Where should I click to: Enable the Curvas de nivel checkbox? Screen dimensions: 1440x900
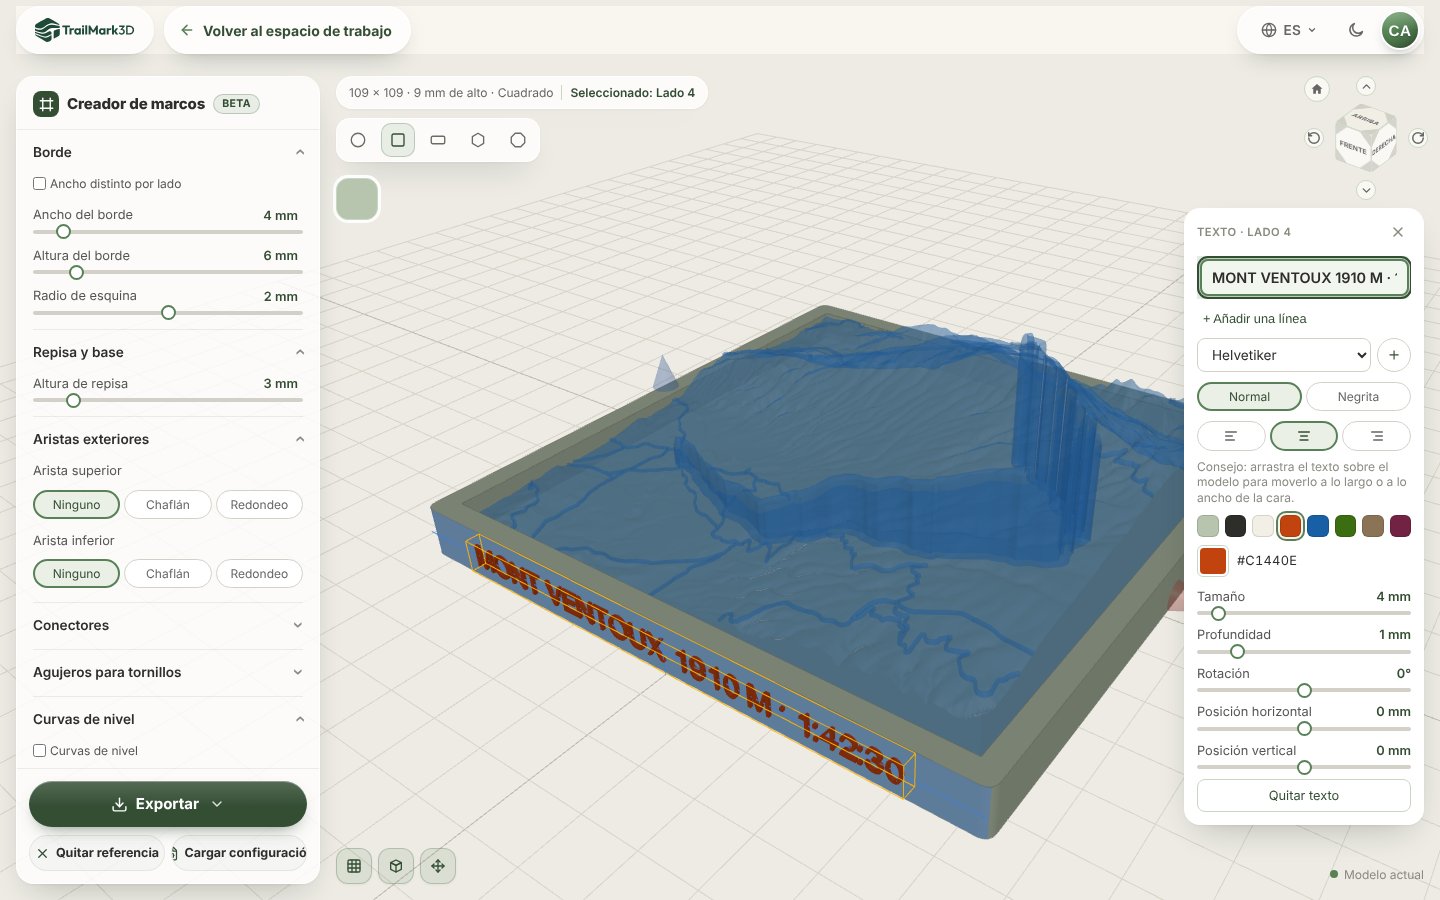(40, 751)
